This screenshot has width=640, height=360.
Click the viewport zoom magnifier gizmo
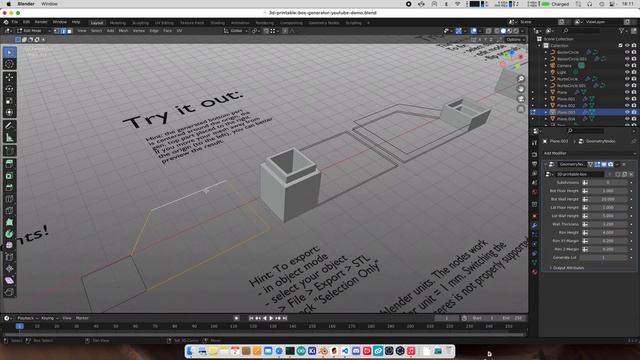[521, 78]
